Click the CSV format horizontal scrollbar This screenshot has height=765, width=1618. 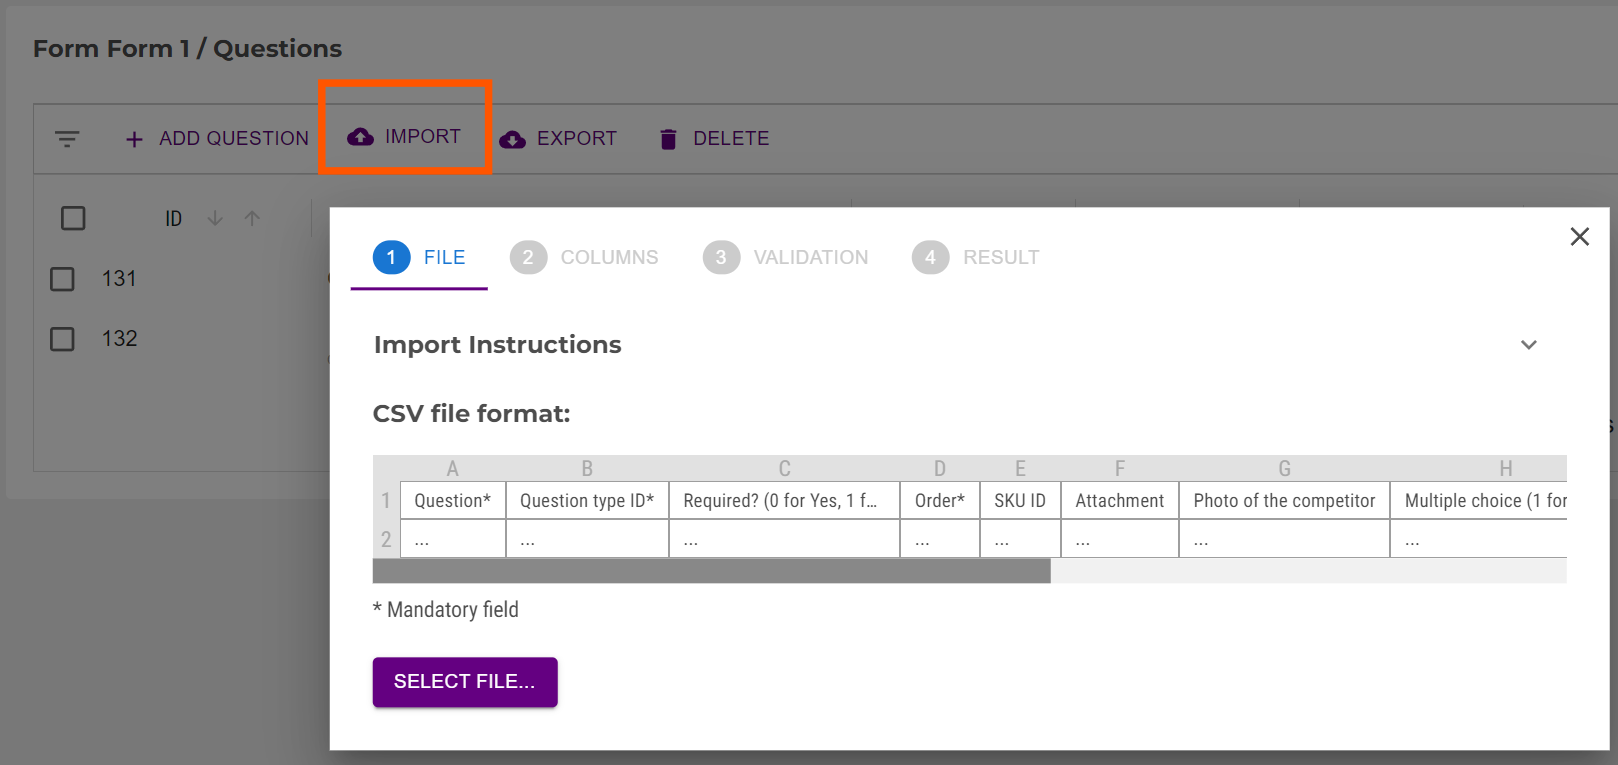tap(711, 571)
